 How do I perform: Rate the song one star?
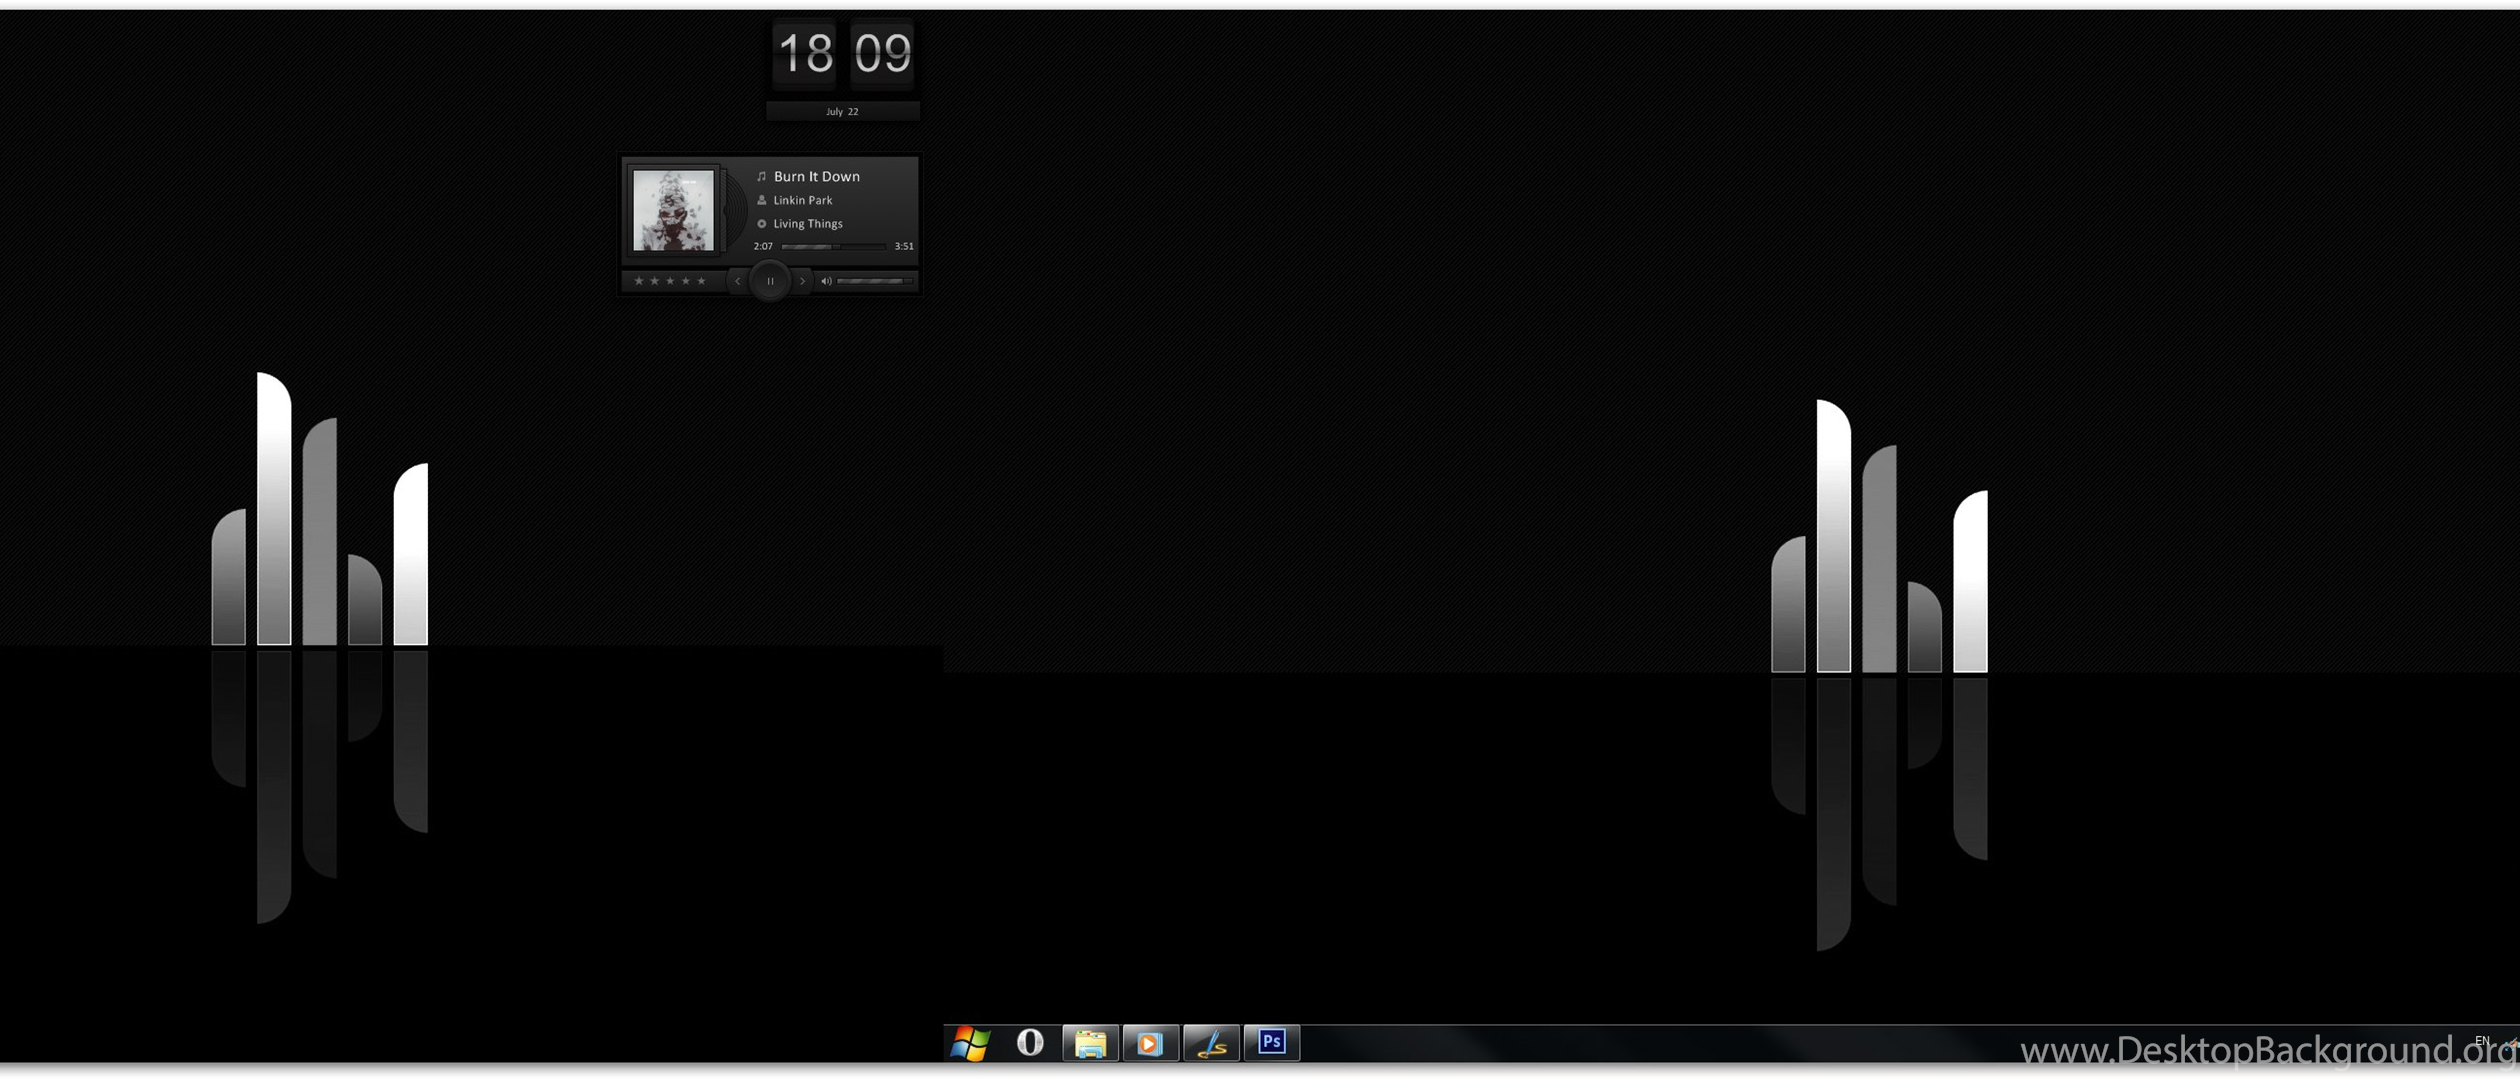point(639,281)
